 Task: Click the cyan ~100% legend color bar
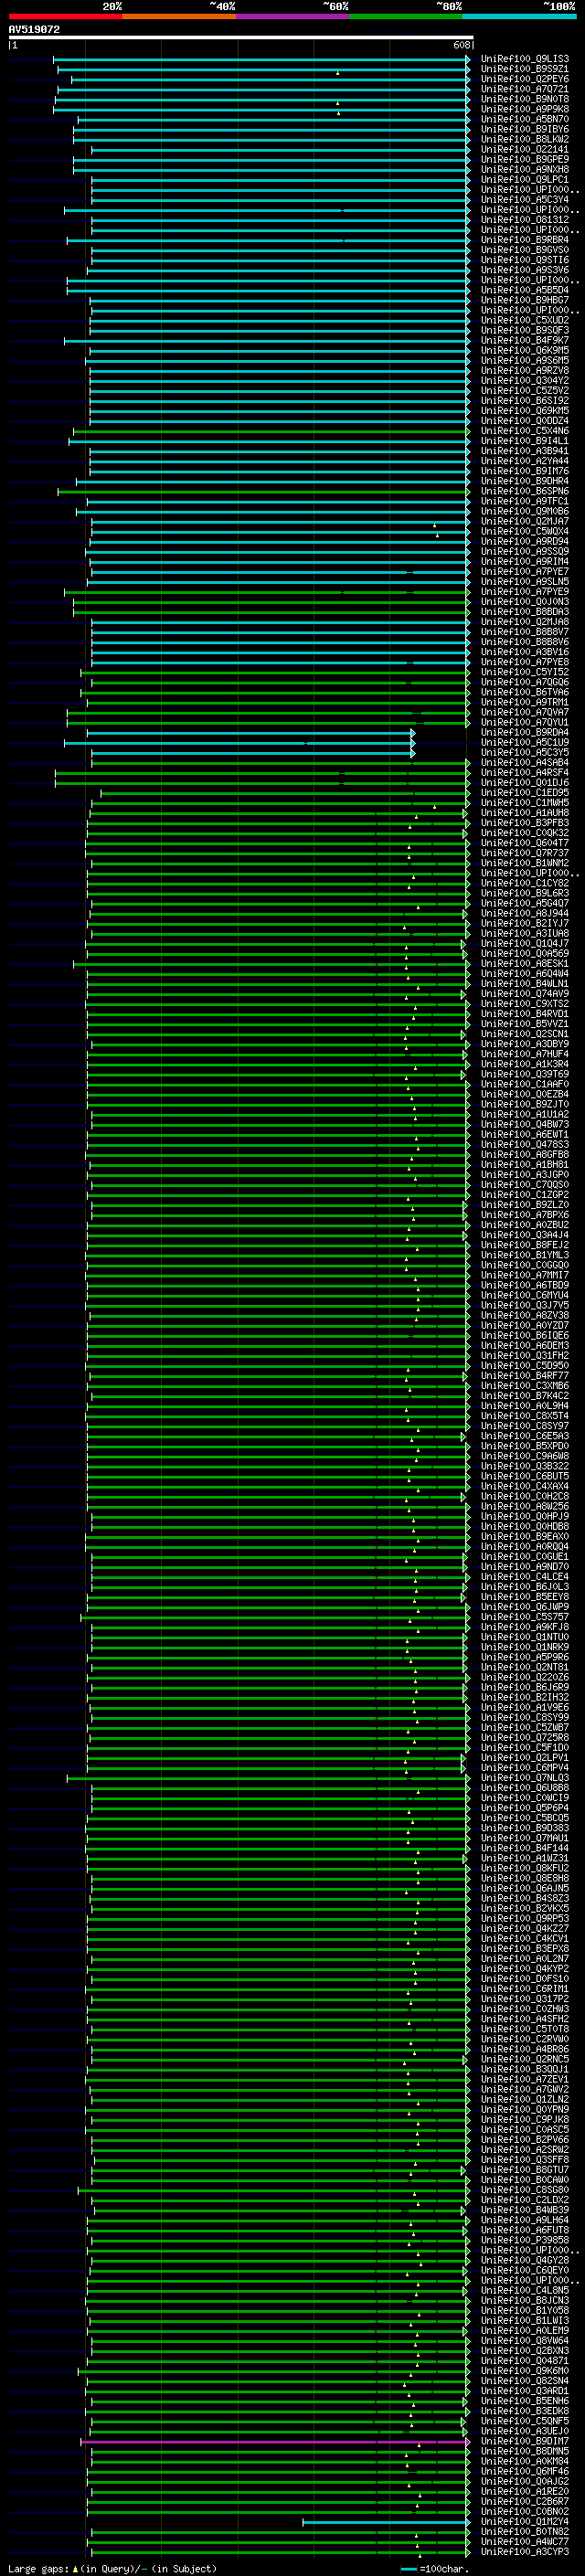point(520,16)
